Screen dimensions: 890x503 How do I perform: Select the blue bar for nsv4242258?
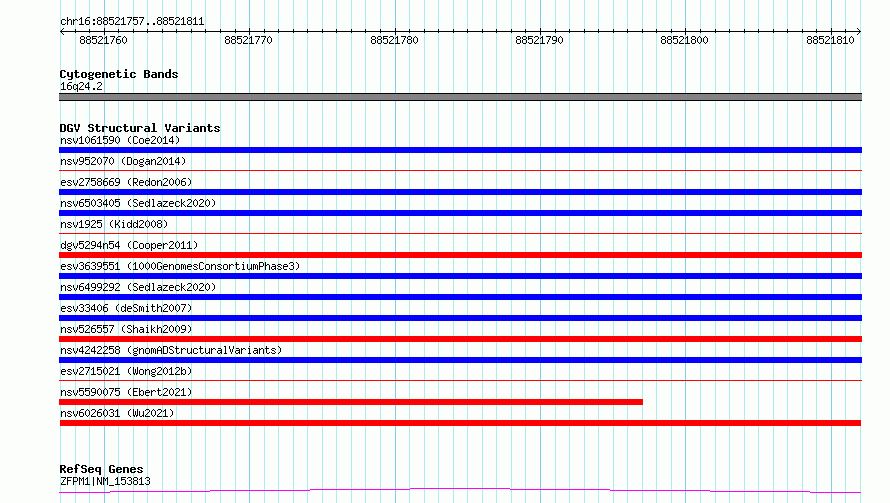pyautogui.click(x=460, y=360)
